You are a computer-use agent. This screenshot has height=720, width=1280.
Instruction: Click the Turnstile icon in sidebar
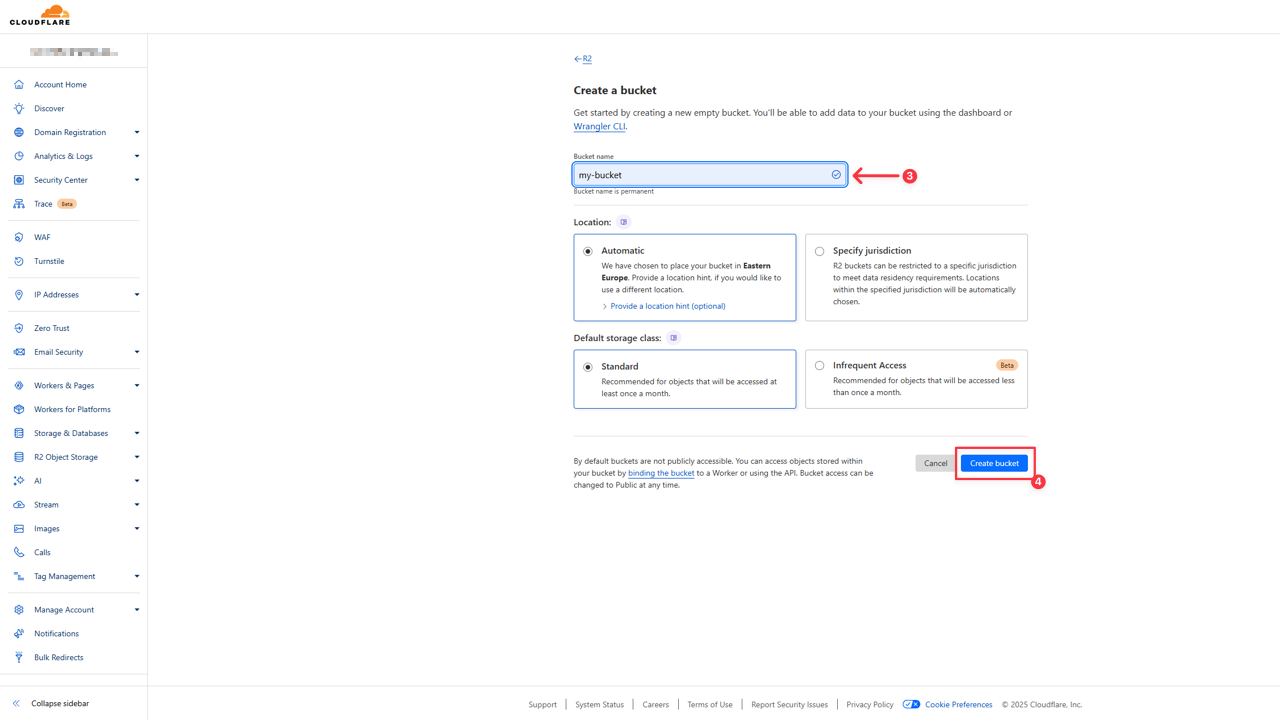(x=19, y=261)
